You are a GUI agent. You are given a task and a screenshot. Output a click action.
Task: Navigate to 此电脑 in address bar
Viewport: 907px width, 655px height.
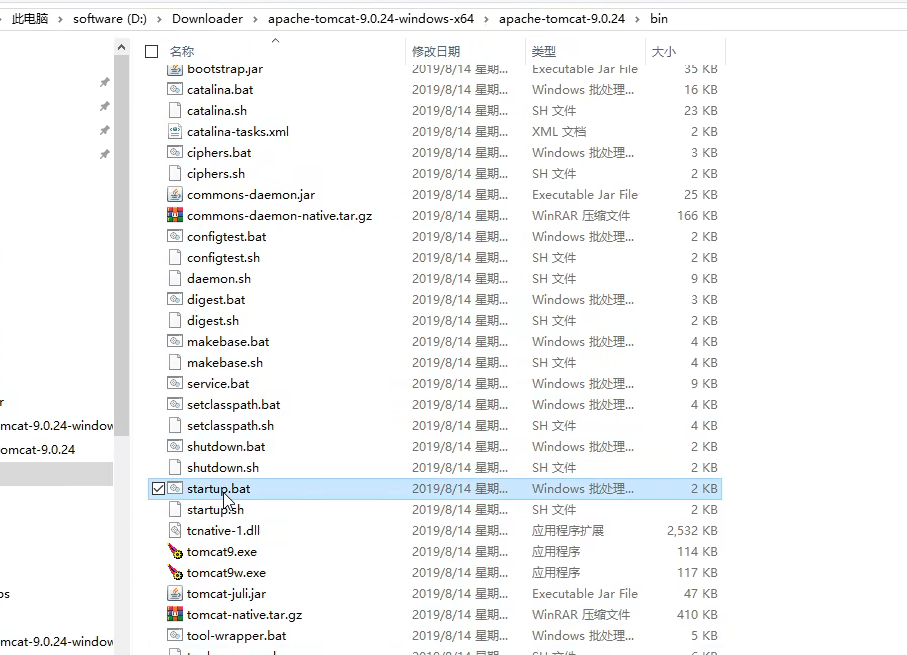(x=30, y=19)
